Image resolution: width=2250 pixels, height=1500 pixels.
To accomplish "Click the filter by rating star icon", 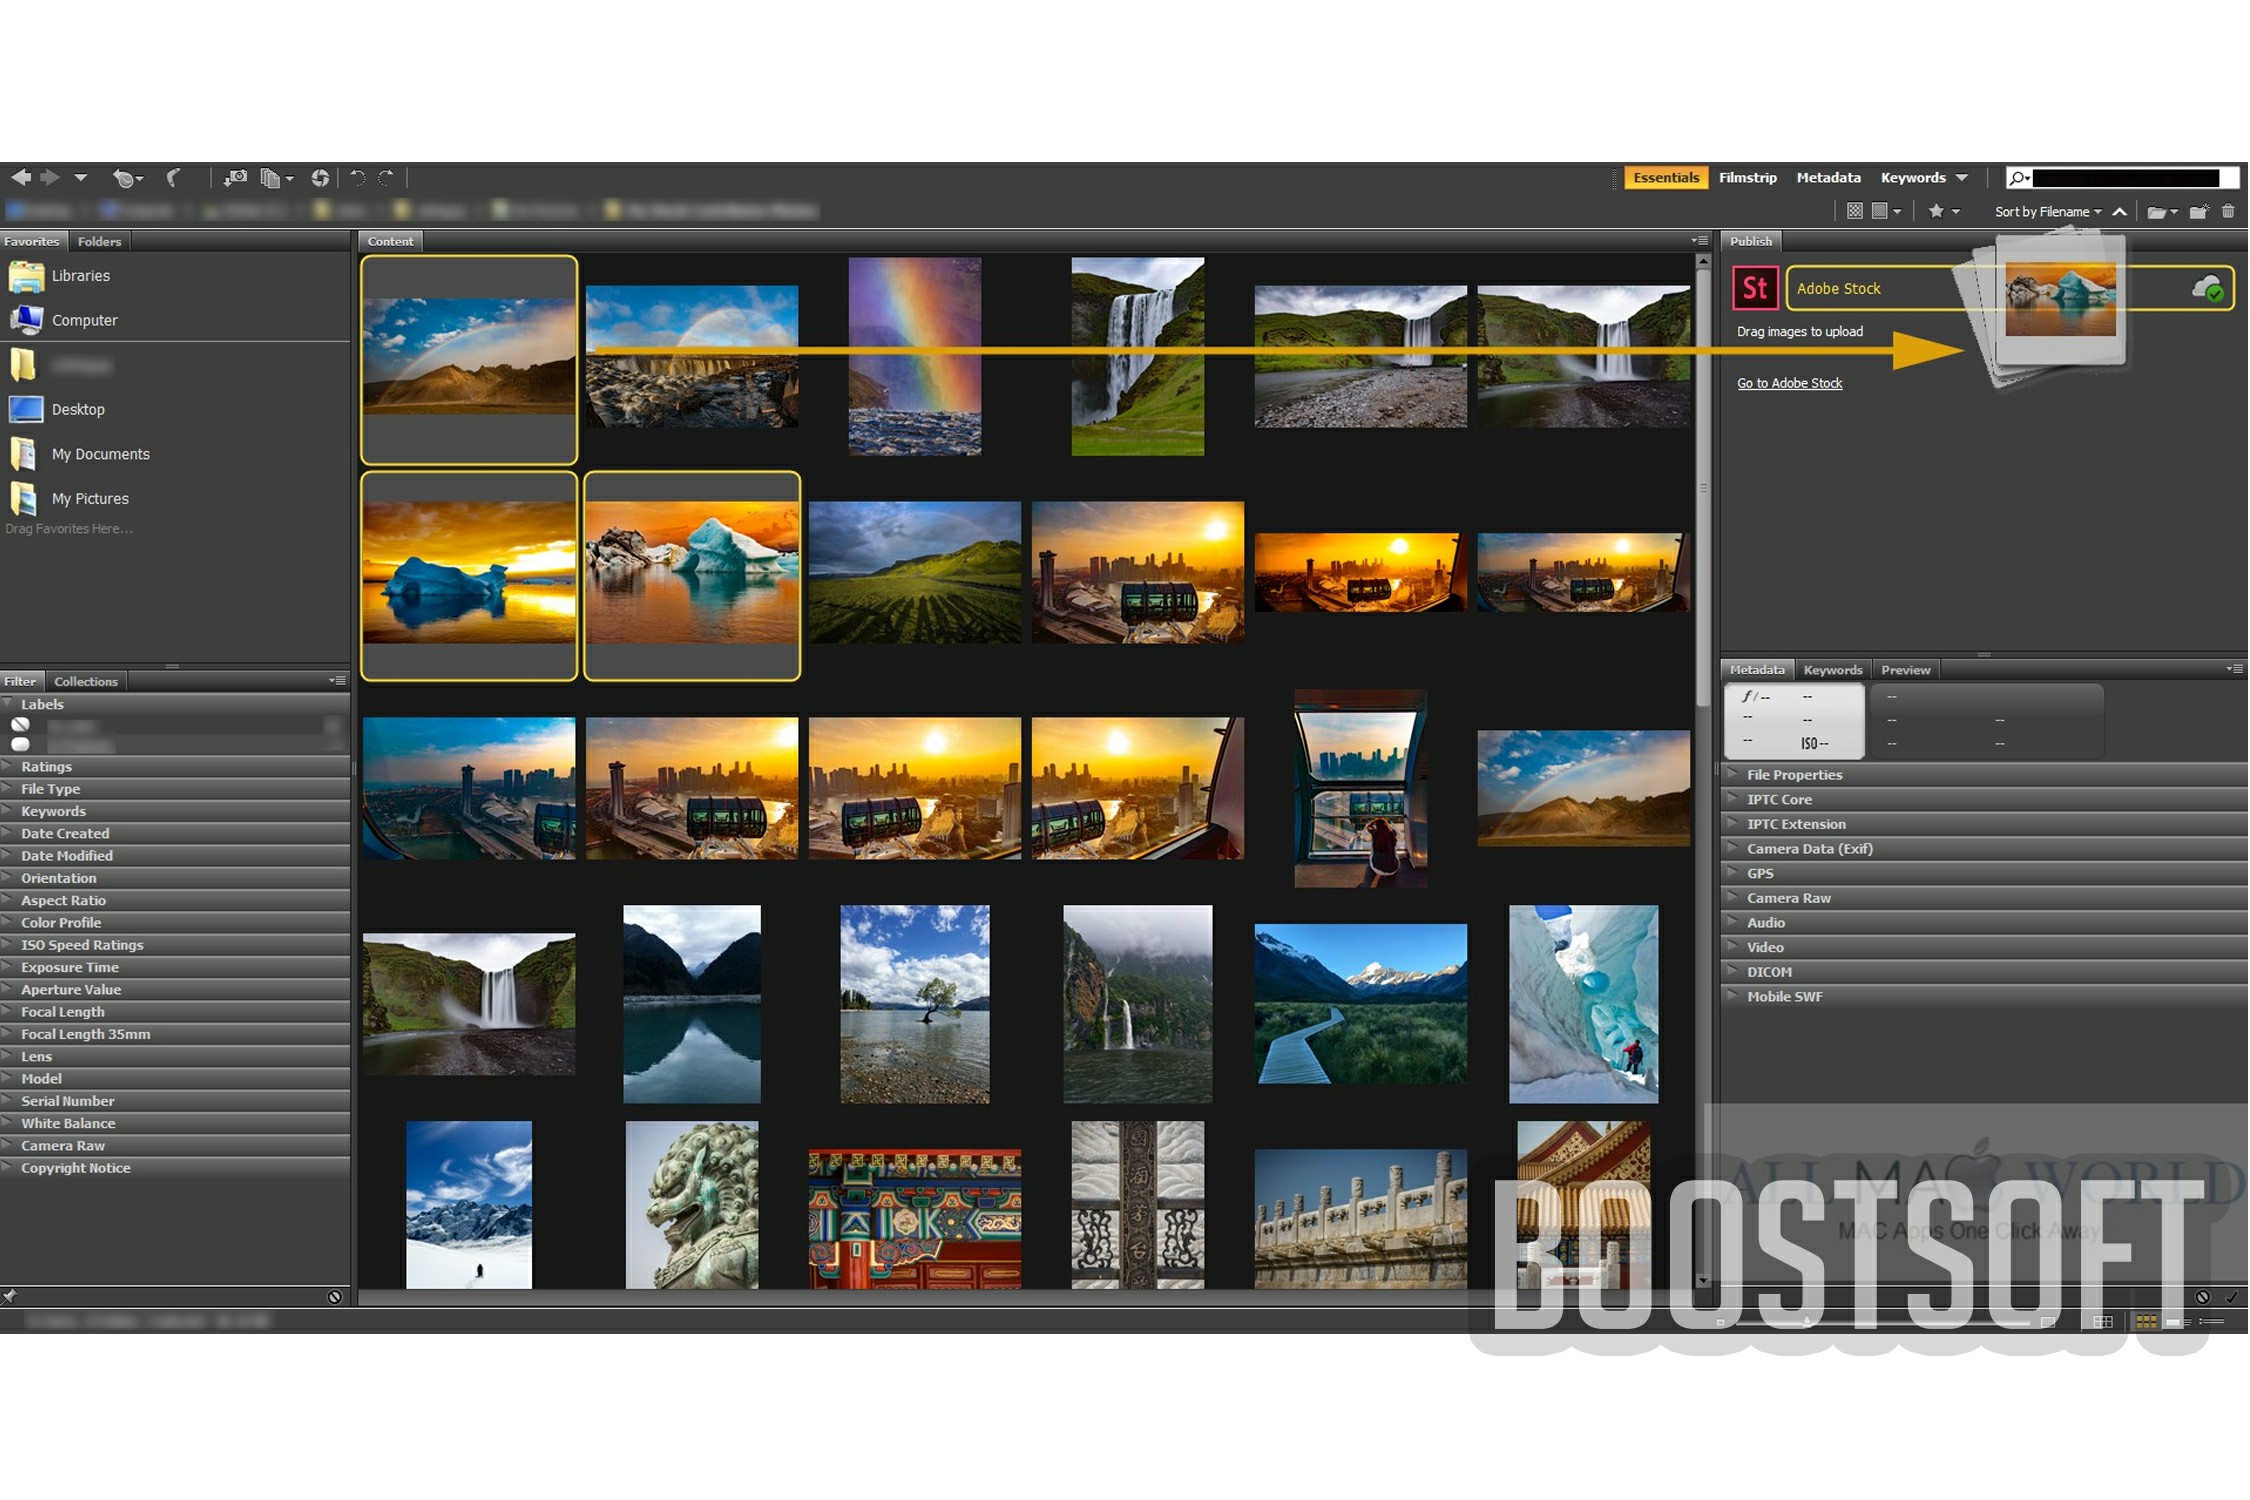I will (x=1943, y=211).
